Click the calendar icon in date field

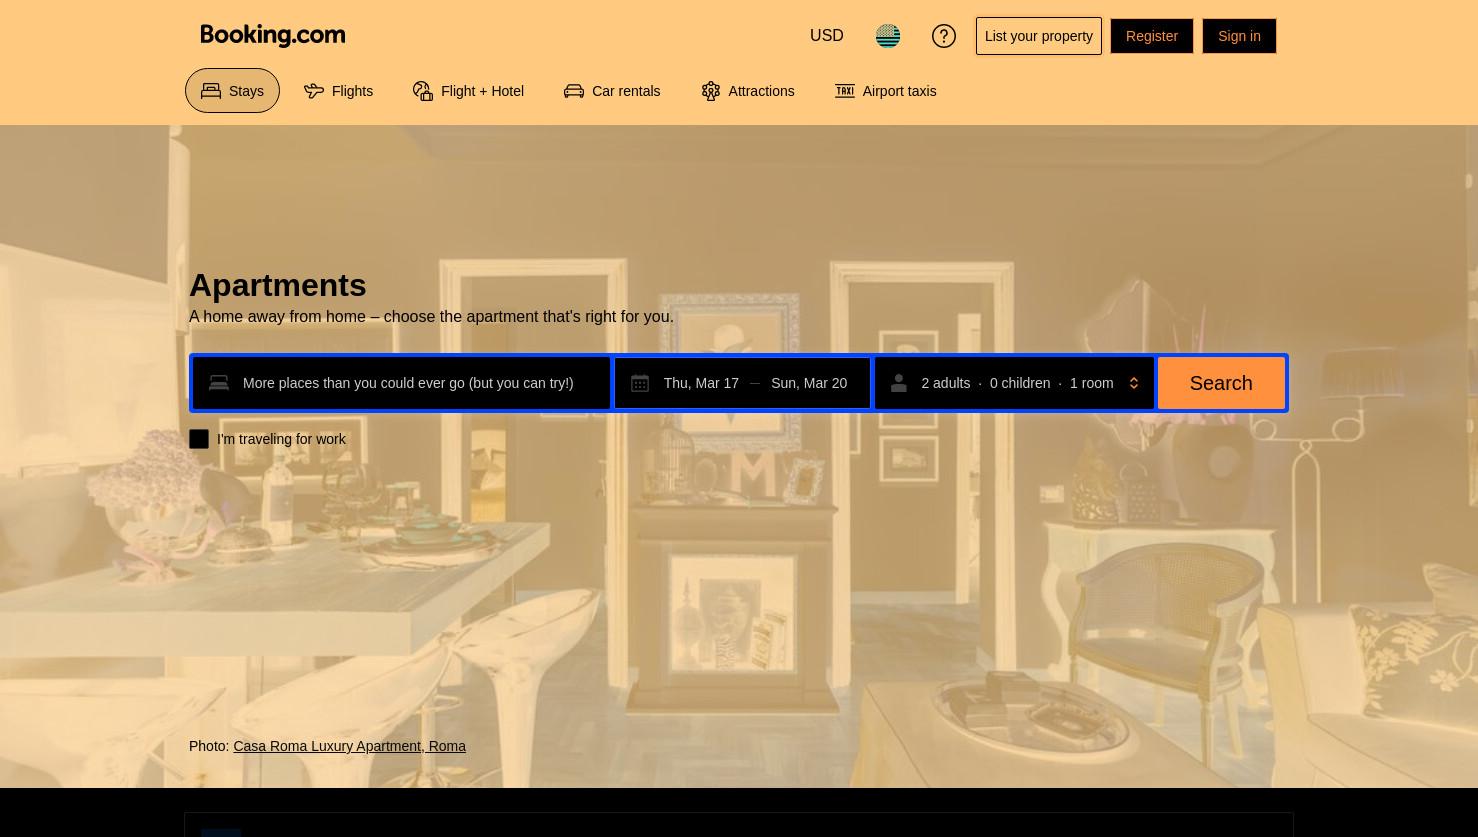point(640,383)
